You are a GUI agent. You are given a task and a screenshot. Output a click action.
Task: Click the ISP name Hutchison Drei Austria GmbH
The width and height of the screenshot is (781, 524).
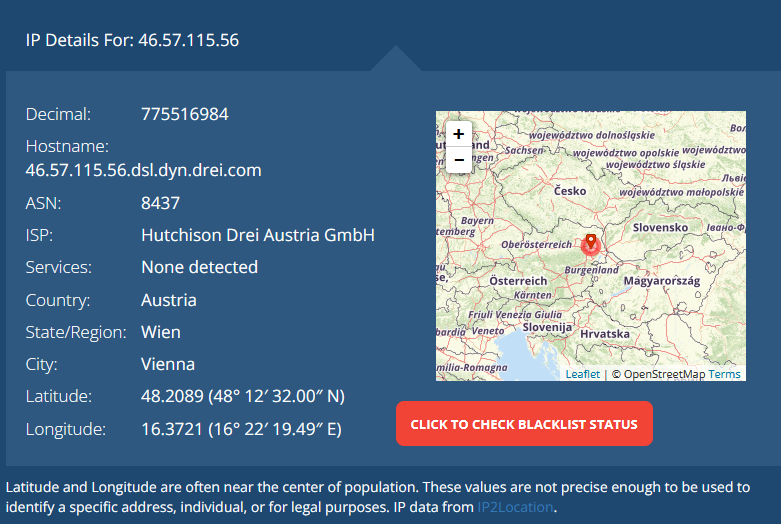click(x=258, y=236)
